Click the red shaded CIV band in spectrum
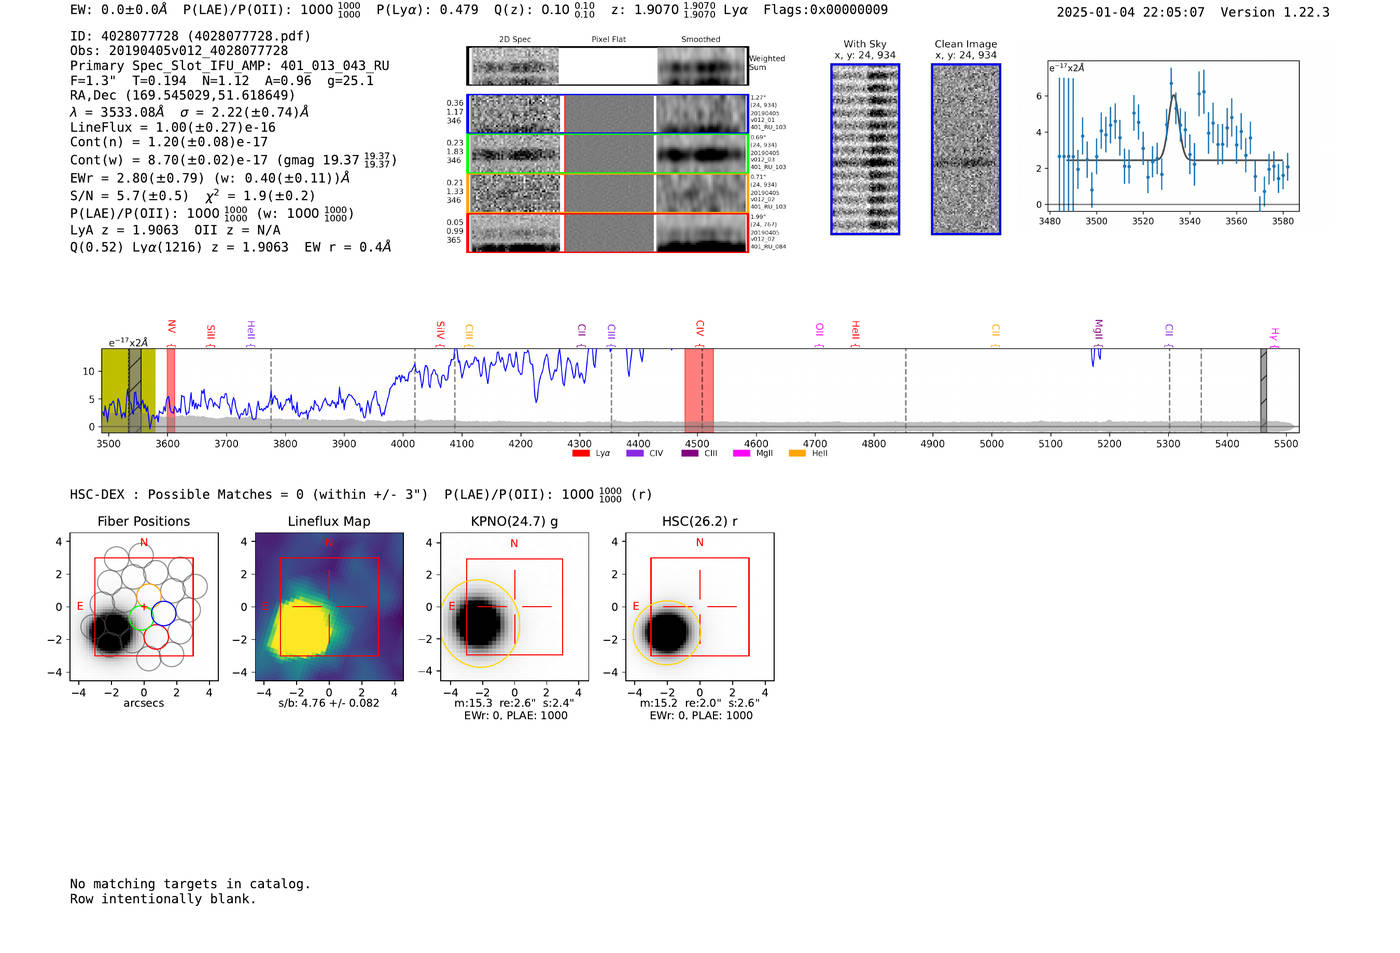 699,390
